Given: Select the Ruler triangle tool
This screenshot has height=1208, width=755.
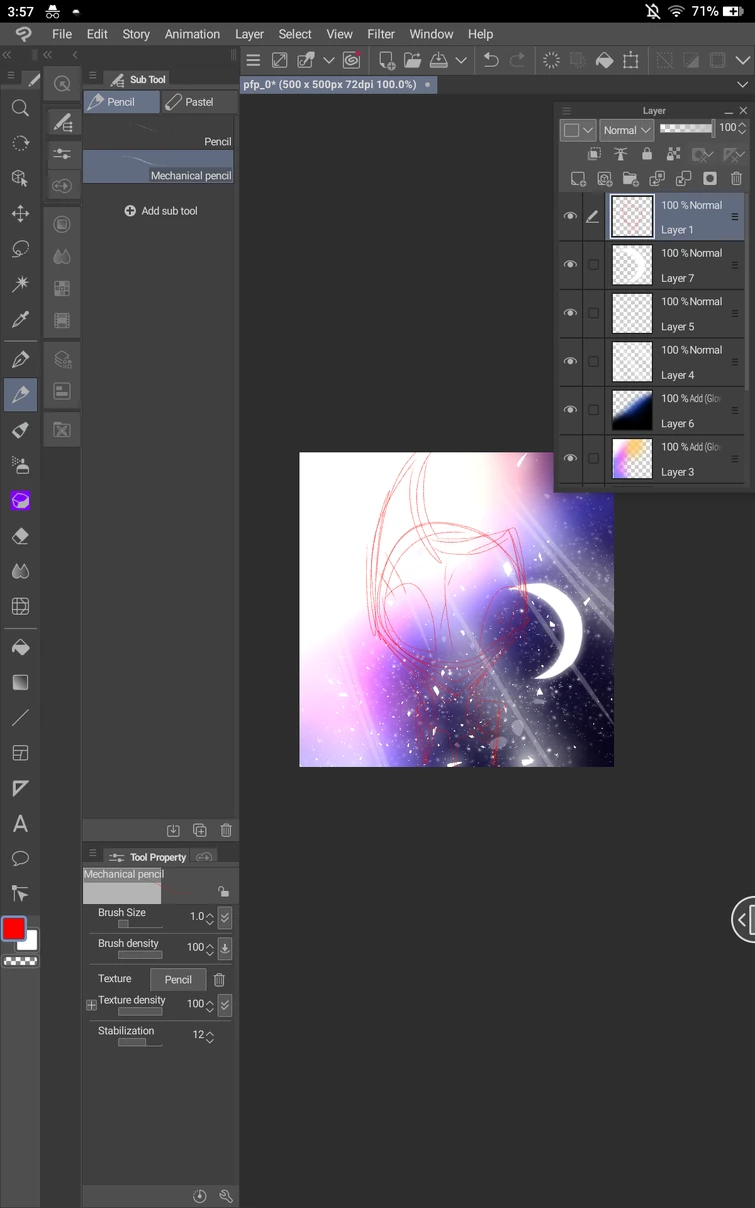Looking at the screenshot, I should [20, 788].
